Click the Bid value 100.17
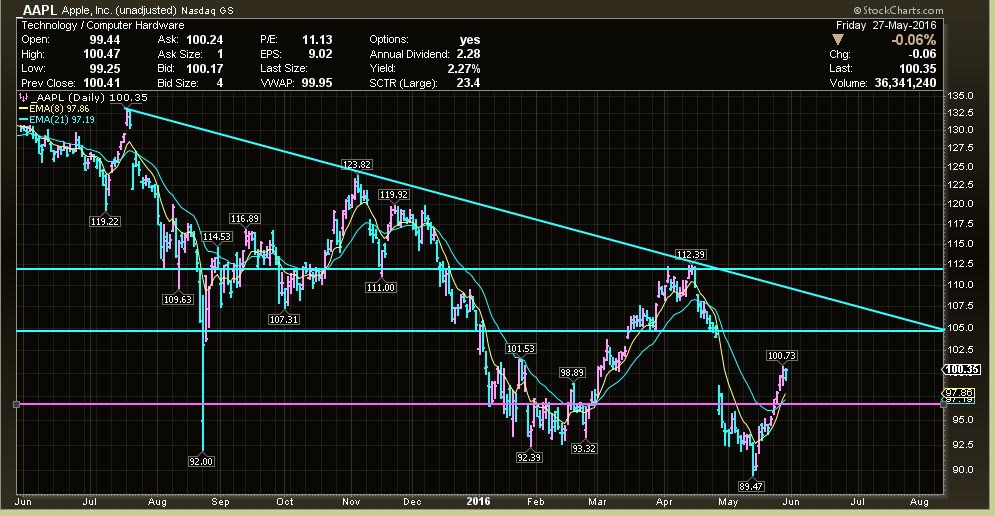Viewport: 995px width, 516px height. click(x=204, y=69)
